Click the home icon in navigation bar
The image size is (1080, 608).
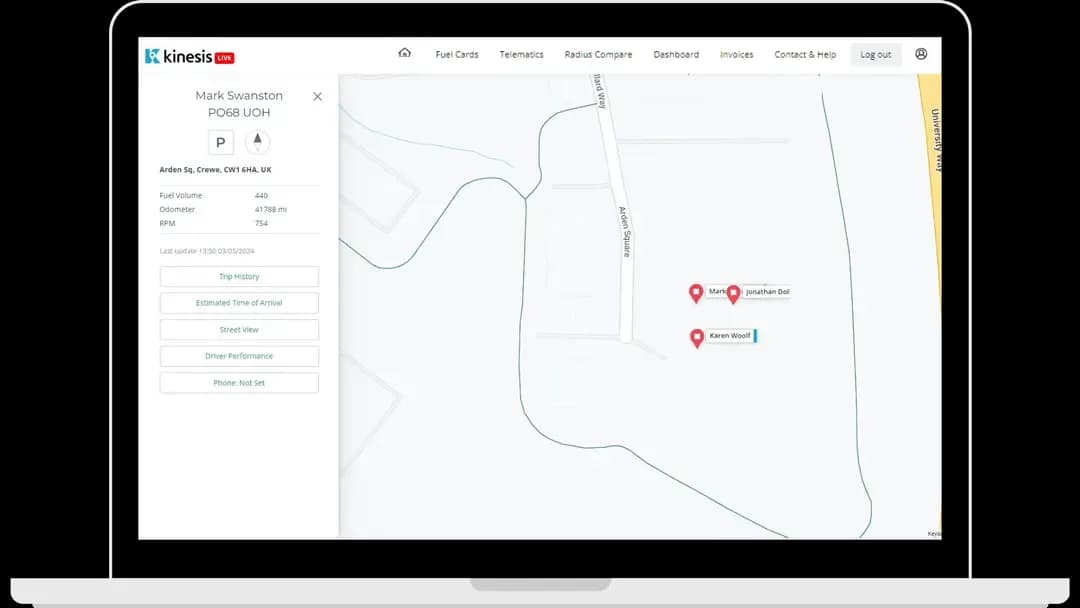click(x=404, y=54)
